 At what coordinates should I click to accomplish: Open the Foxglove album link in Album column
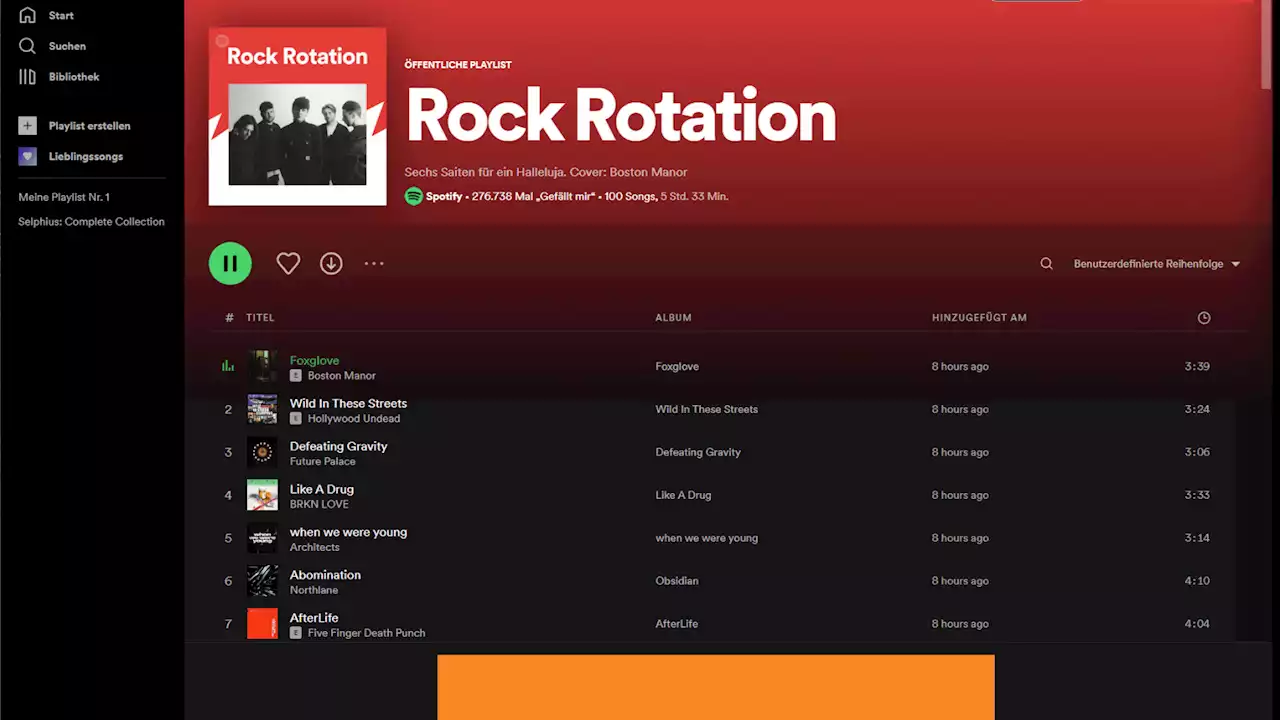(x=677, y=367)
